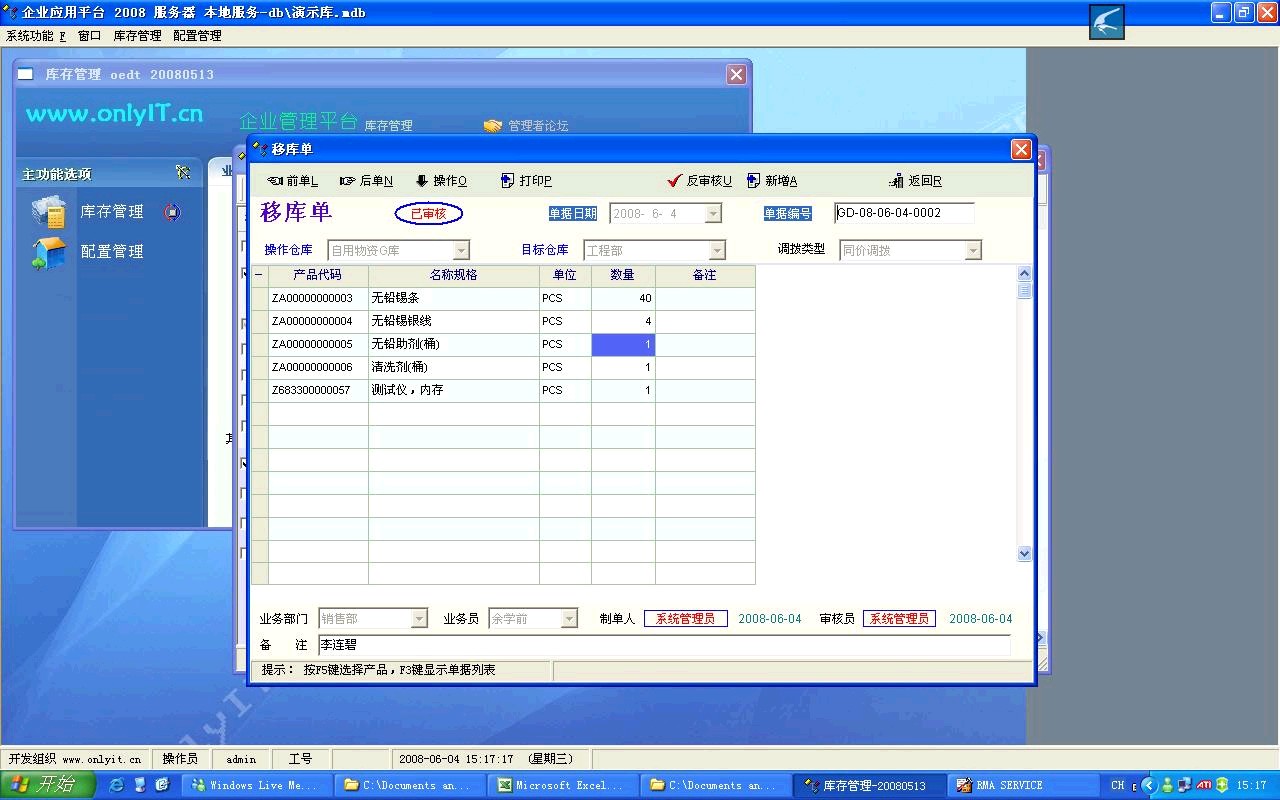Click the 返回R return button
Image resolution: width=1280 pixels, height=800 pixels.
[915, 181]
